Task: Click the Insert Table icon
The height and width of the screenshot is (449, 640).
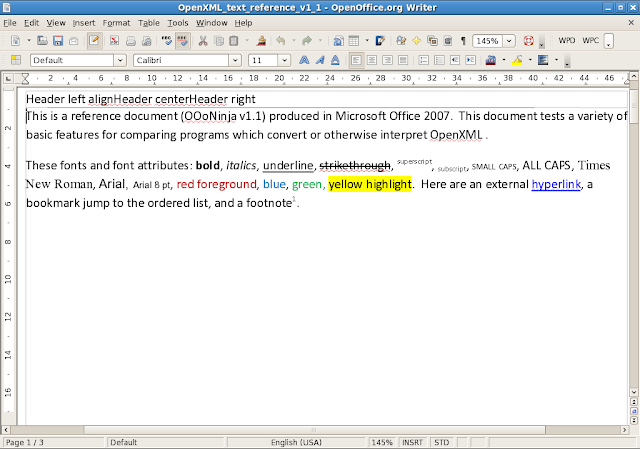Action: tap(353, 41)
